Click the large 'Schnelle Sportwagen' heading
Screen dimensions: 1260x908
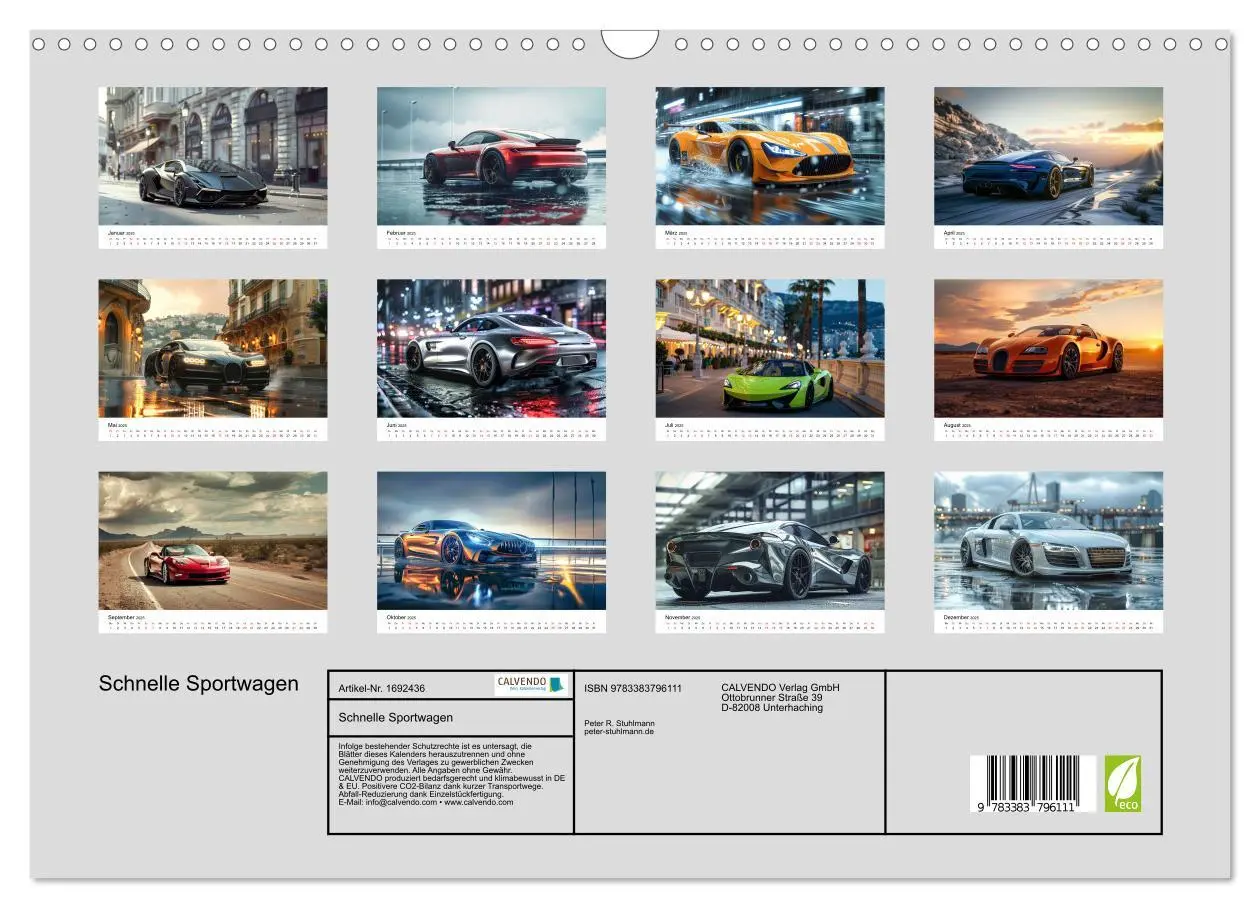tap(199, 684)
